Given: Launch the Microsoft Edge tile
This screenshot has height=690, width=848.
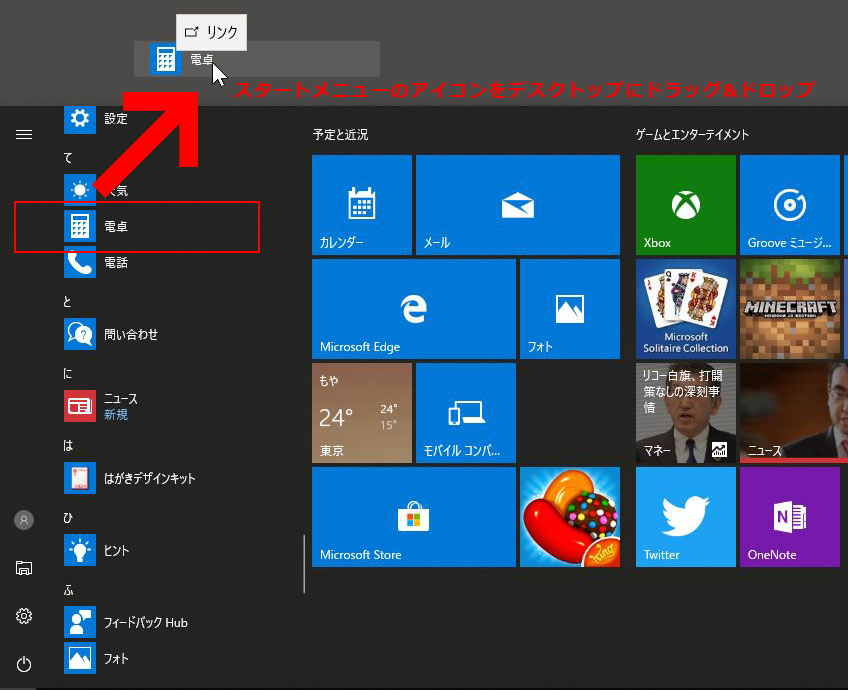Looking at the screenshot, I should click(x=413, y=309).
